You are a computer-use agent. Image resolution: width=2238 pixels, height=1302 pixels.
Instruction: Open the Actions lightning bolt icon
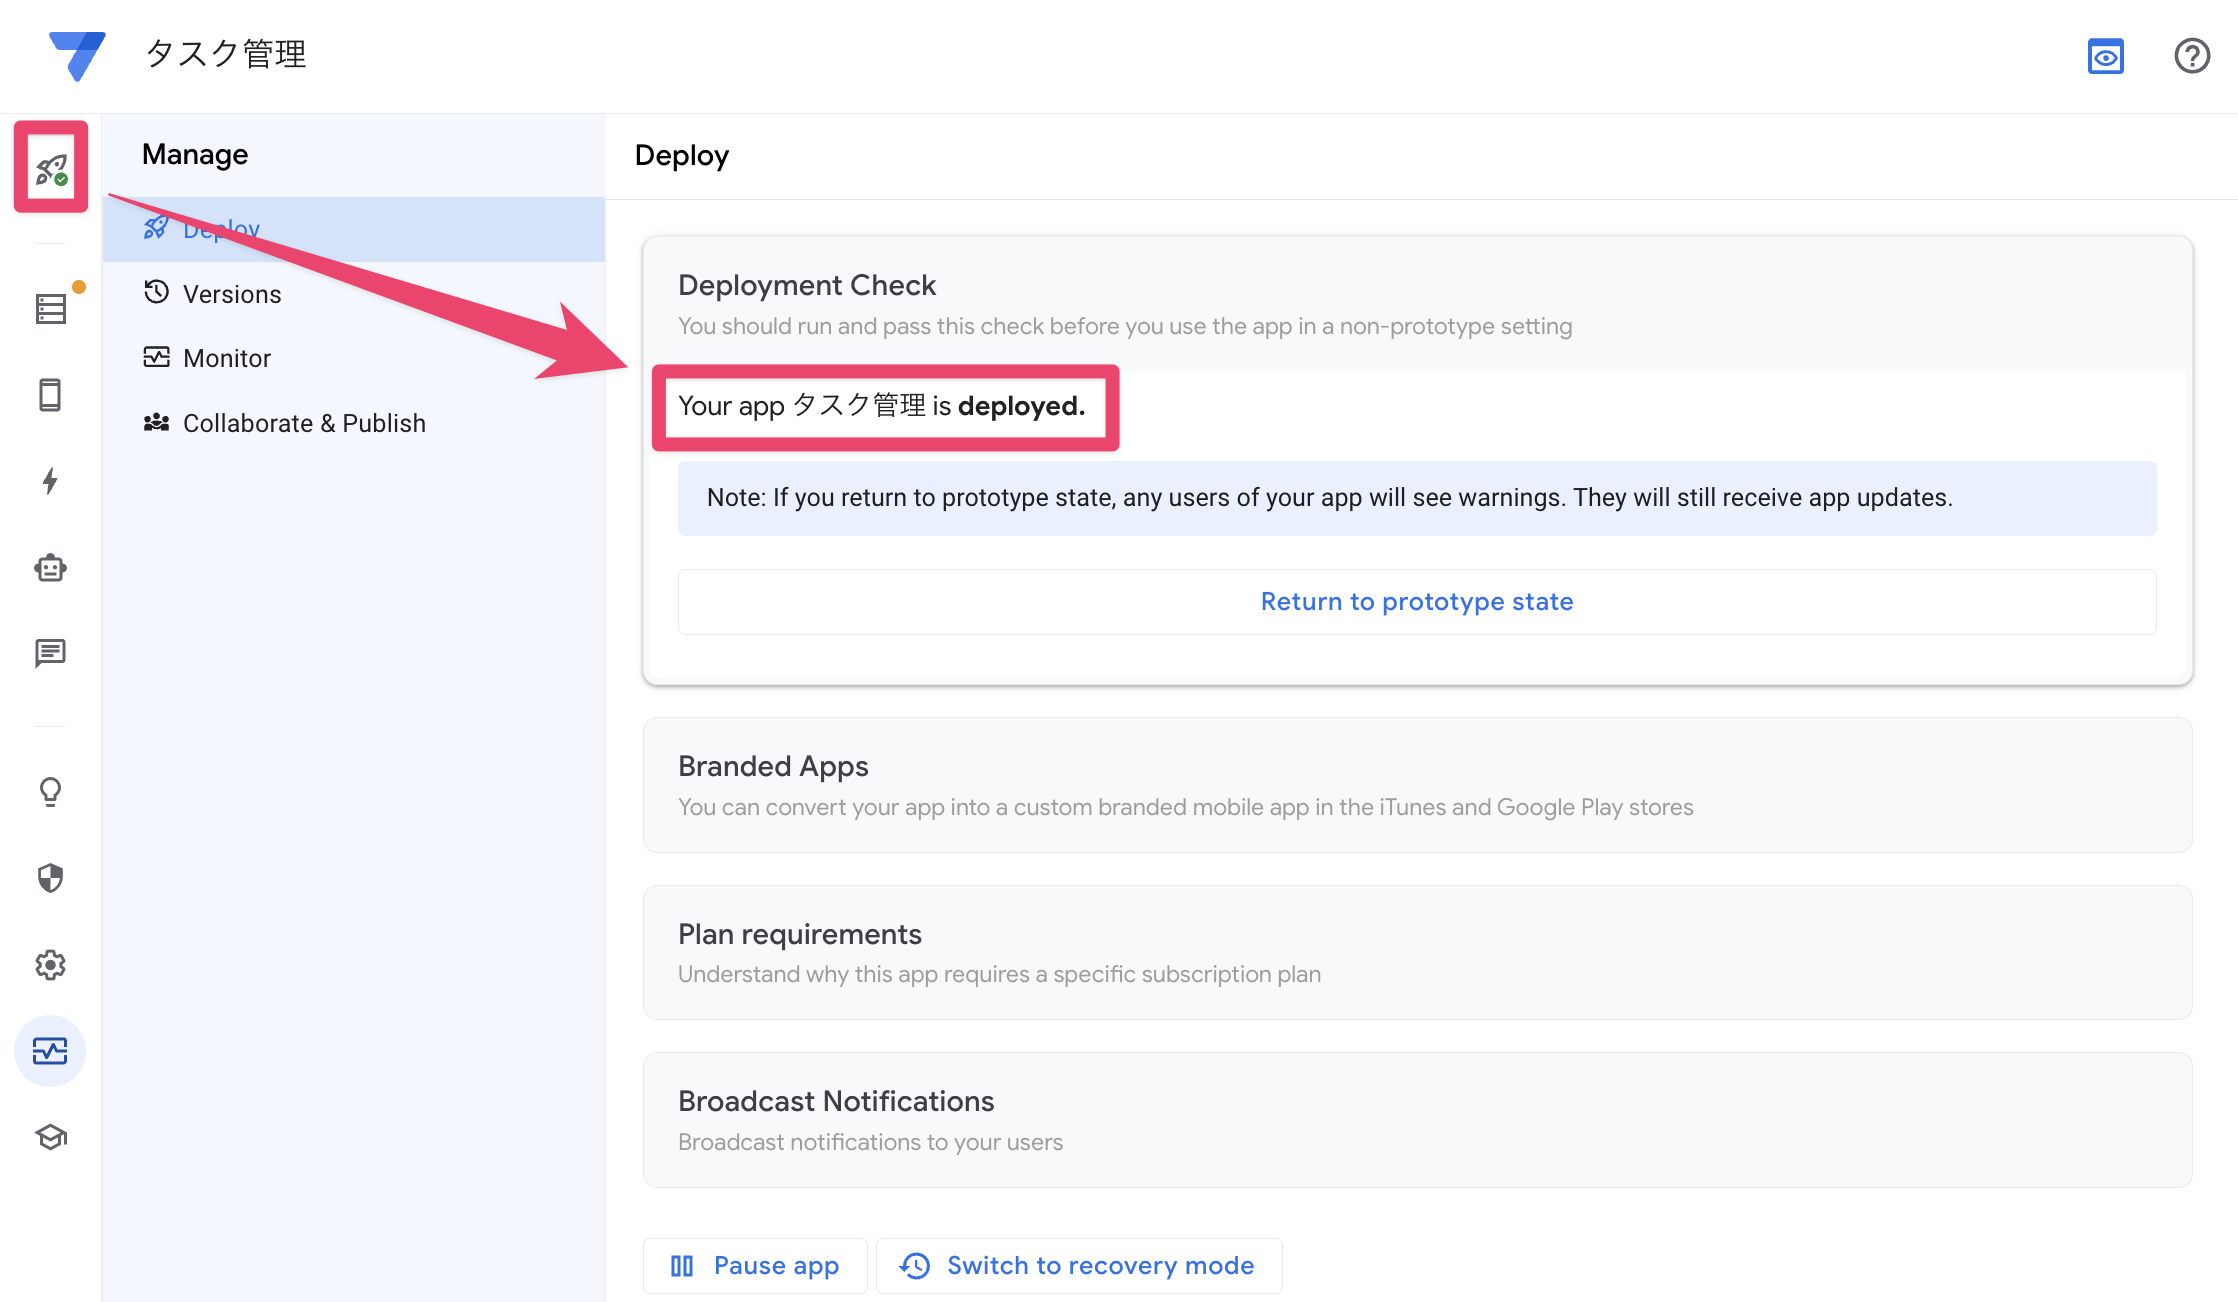[50, 481]
